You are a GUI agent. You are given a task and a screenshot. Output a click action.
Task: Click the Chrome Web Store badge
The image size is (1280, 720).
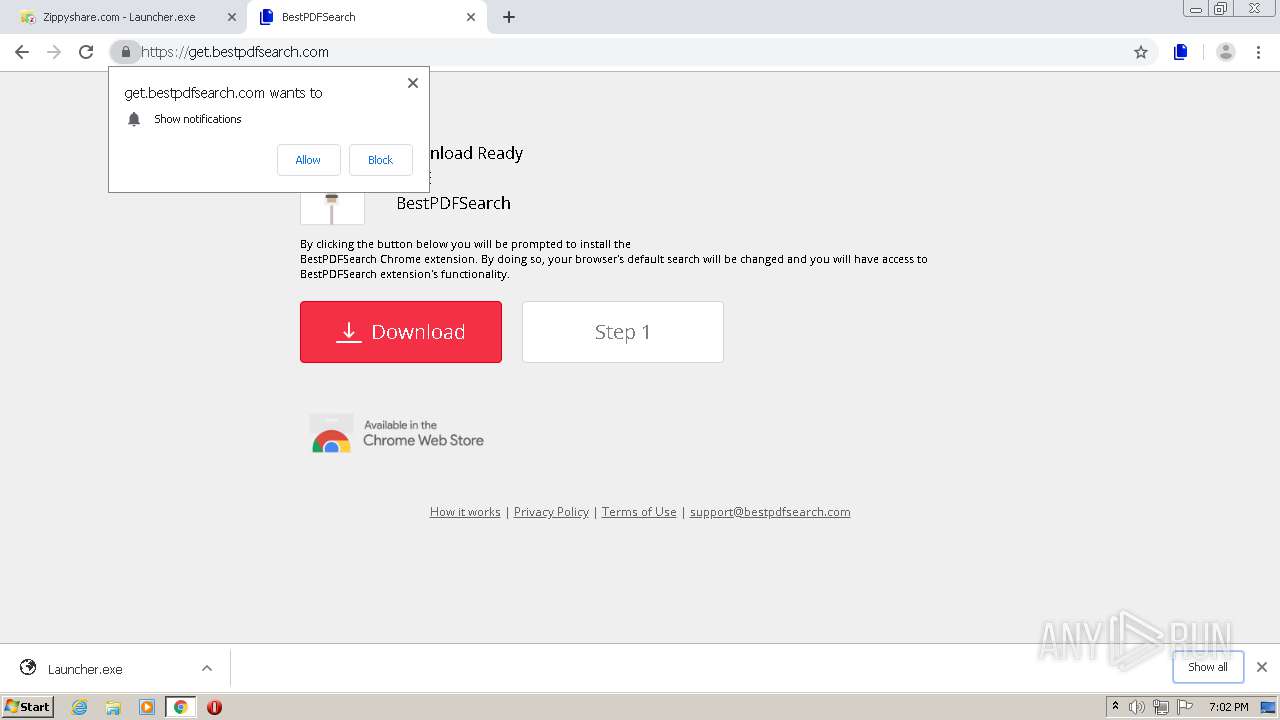[x=397, y=433]
